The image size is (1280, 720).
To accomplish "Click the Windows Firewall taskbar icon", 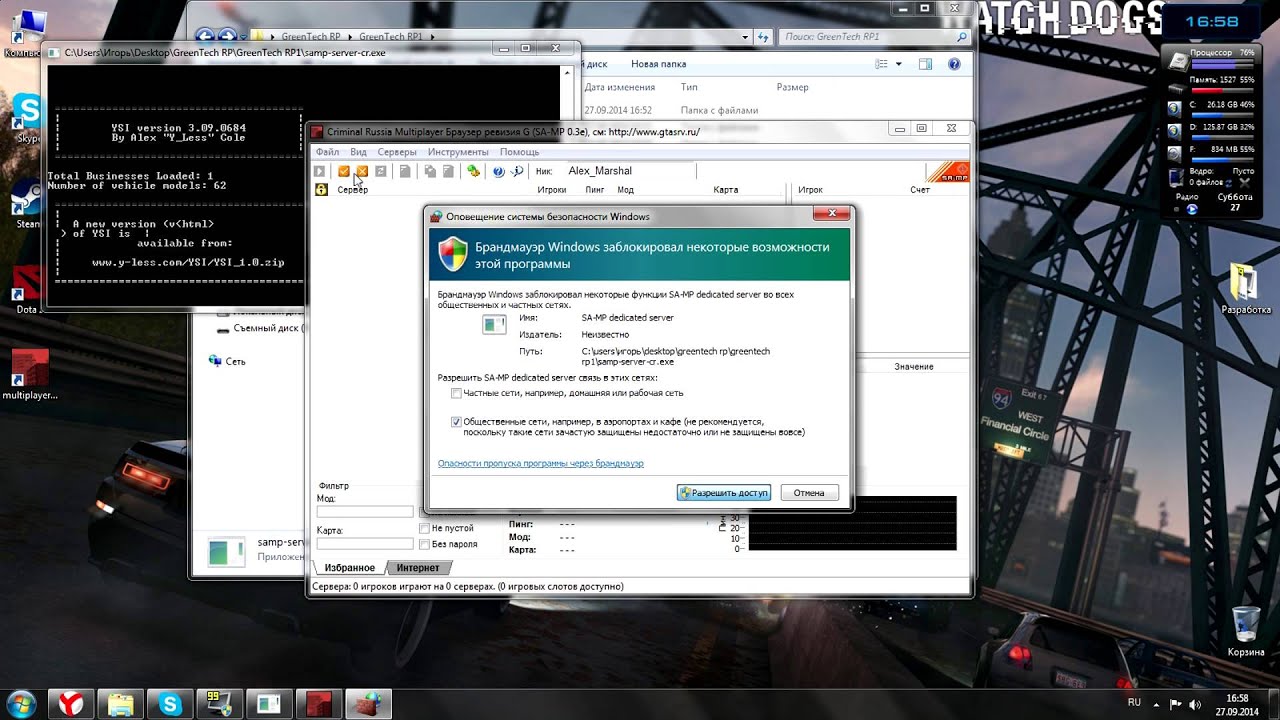I will [x=368, y=704].
